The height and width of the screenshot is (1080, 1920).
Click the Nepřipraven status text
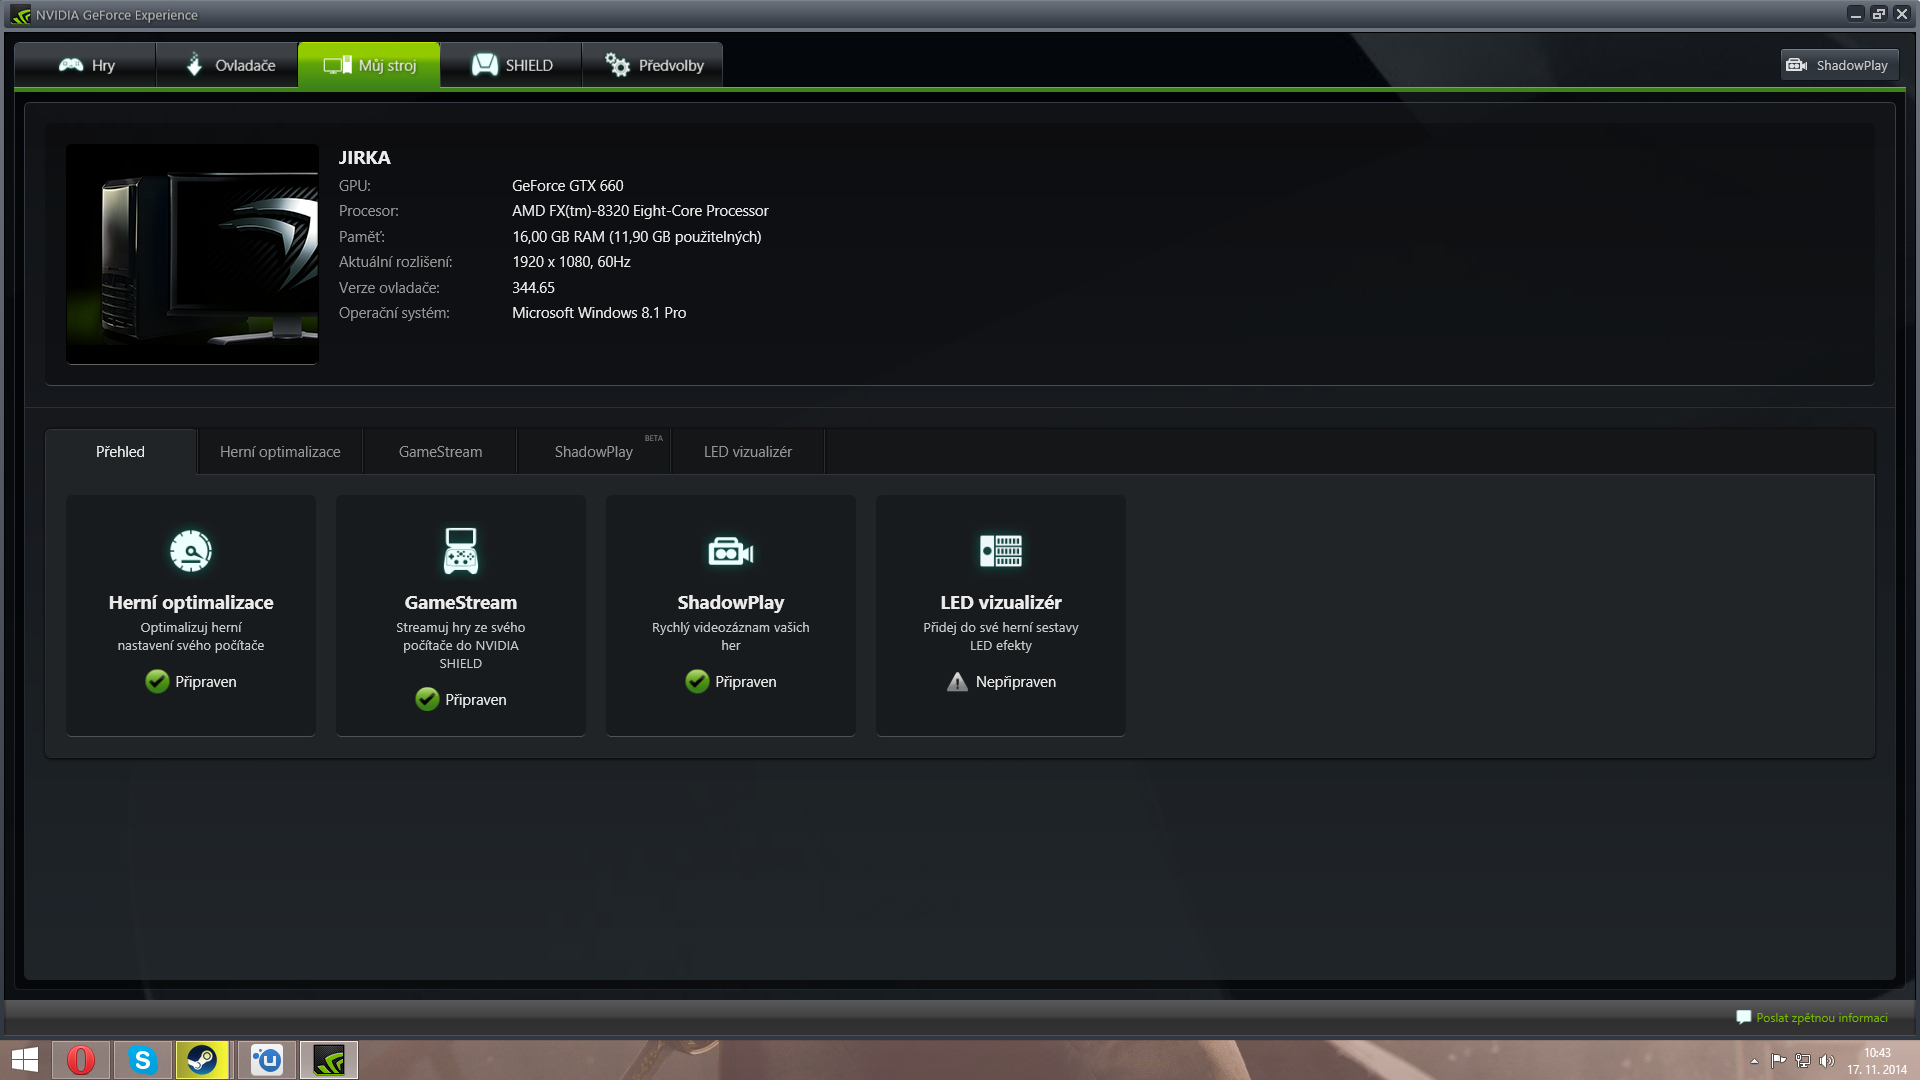(1016, 682)
